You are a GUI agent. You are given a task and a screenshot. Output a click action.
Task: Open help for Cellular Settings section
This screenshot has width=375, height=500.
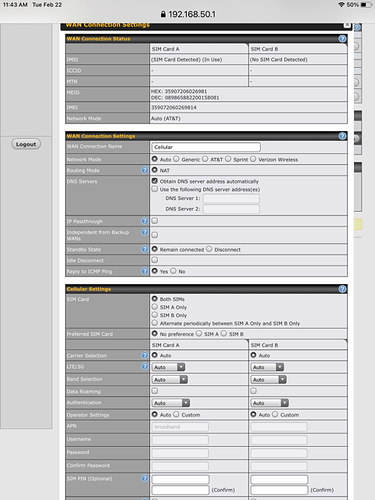click(342, 289)
